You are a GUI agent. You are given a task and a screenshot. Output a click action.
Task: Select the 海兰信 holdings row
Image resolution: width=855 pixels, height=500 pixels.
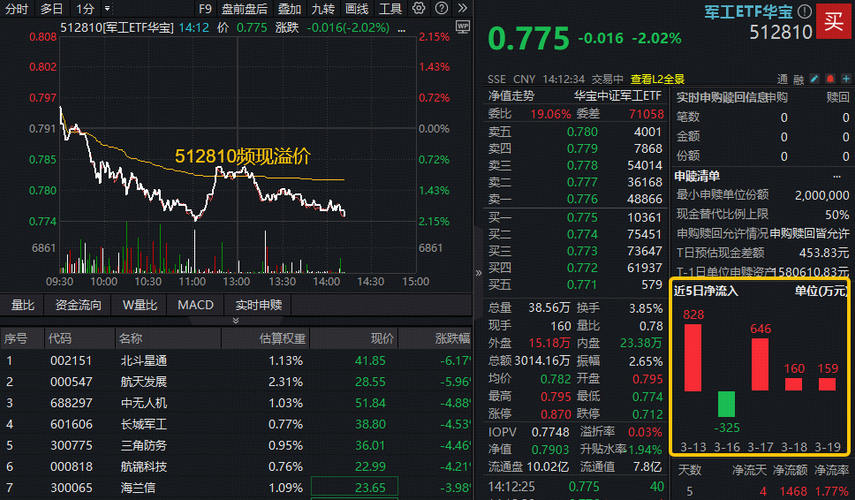click(x=236, y=487)
